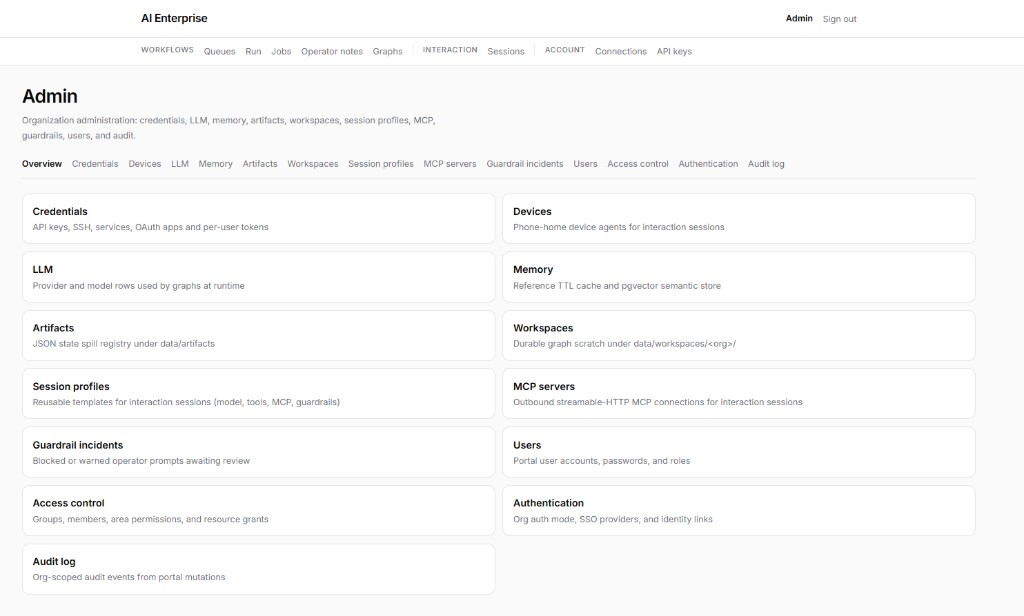This screenshot has width=1024, height=616.
Task: Open the Memory card
Action: 739,277
